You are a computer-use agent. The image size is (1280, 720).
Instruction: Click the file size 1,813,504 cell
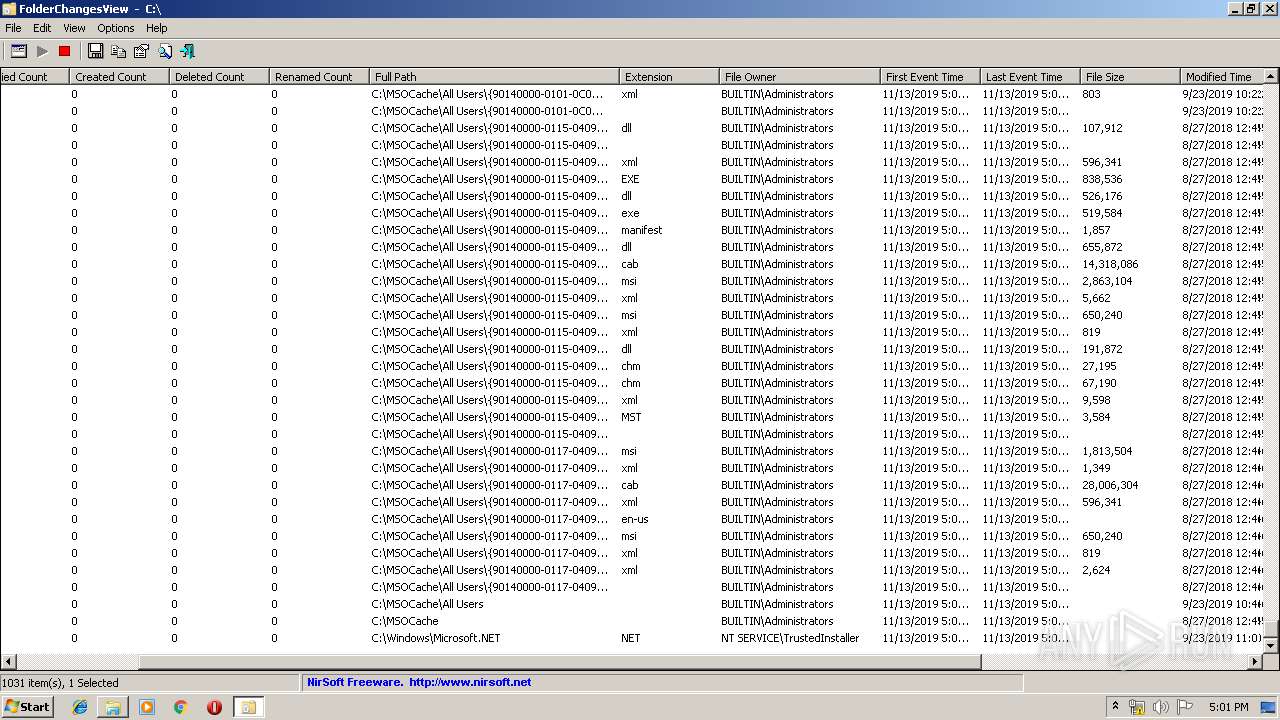click(x=1106, y=451)
